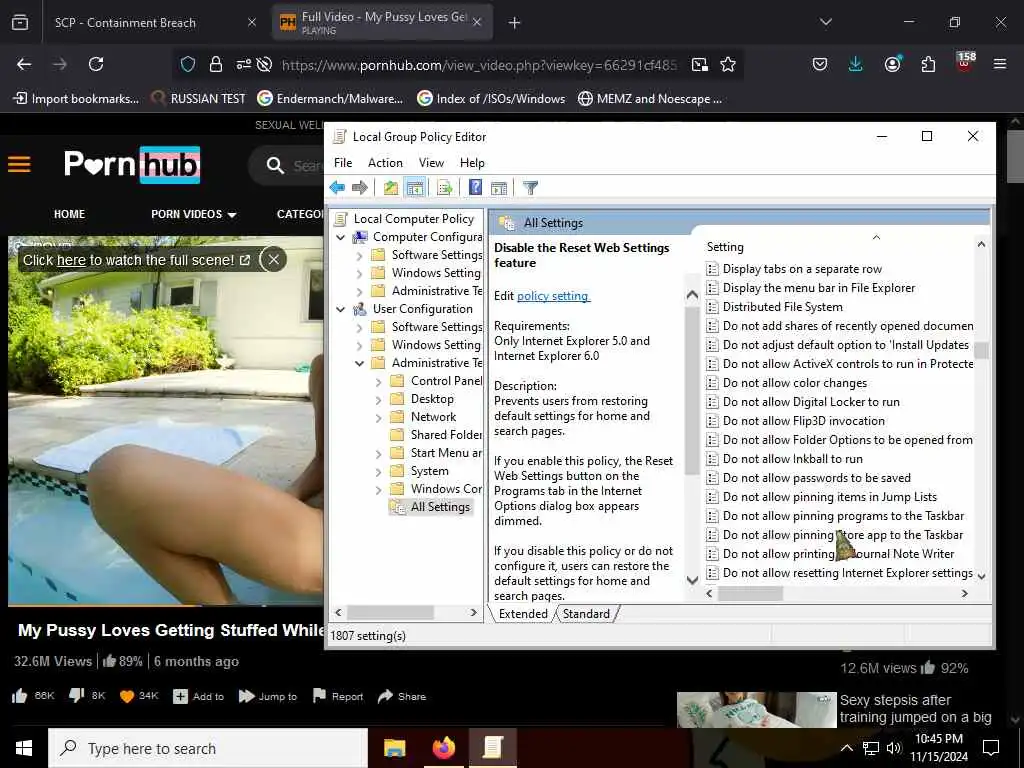
Task: Click the Type here to search taskbar box
Action: pos(208,748)
